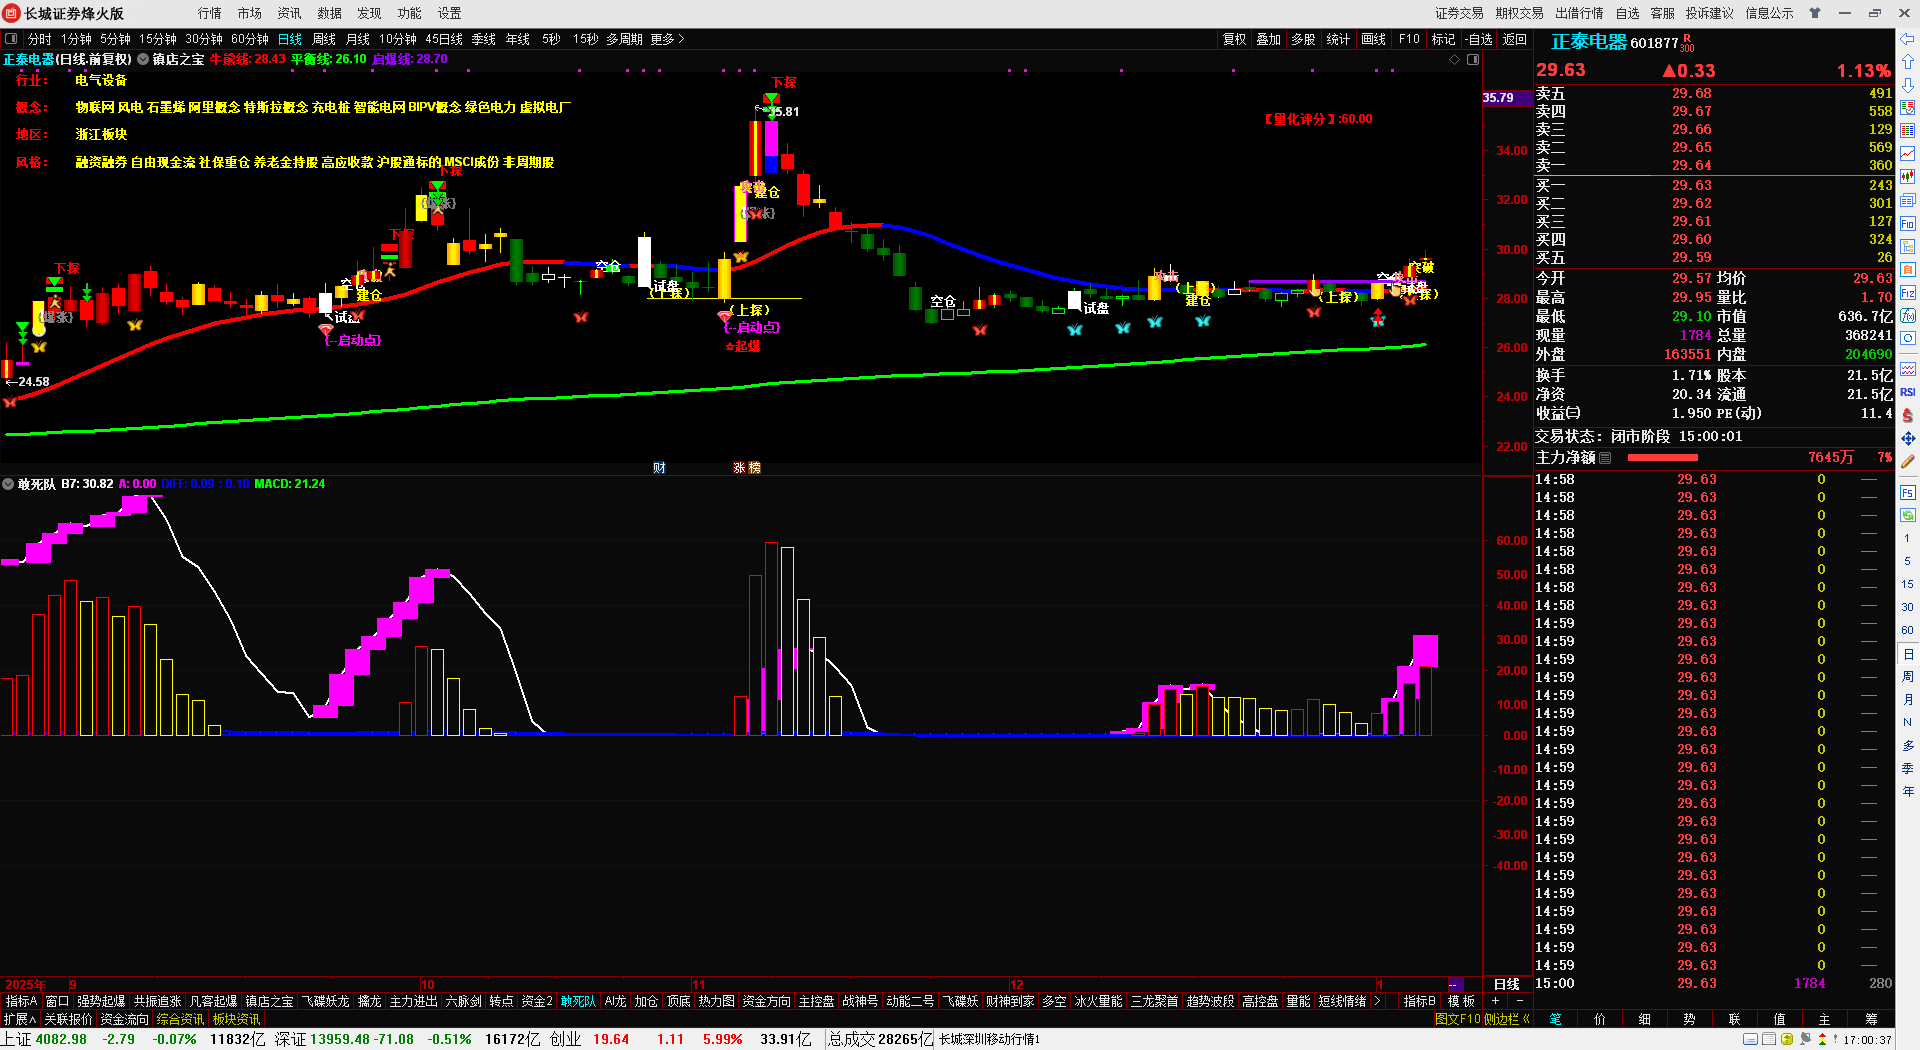
Task: Expand more indicator tabs with > arrow
Action: [1377, 1001]
